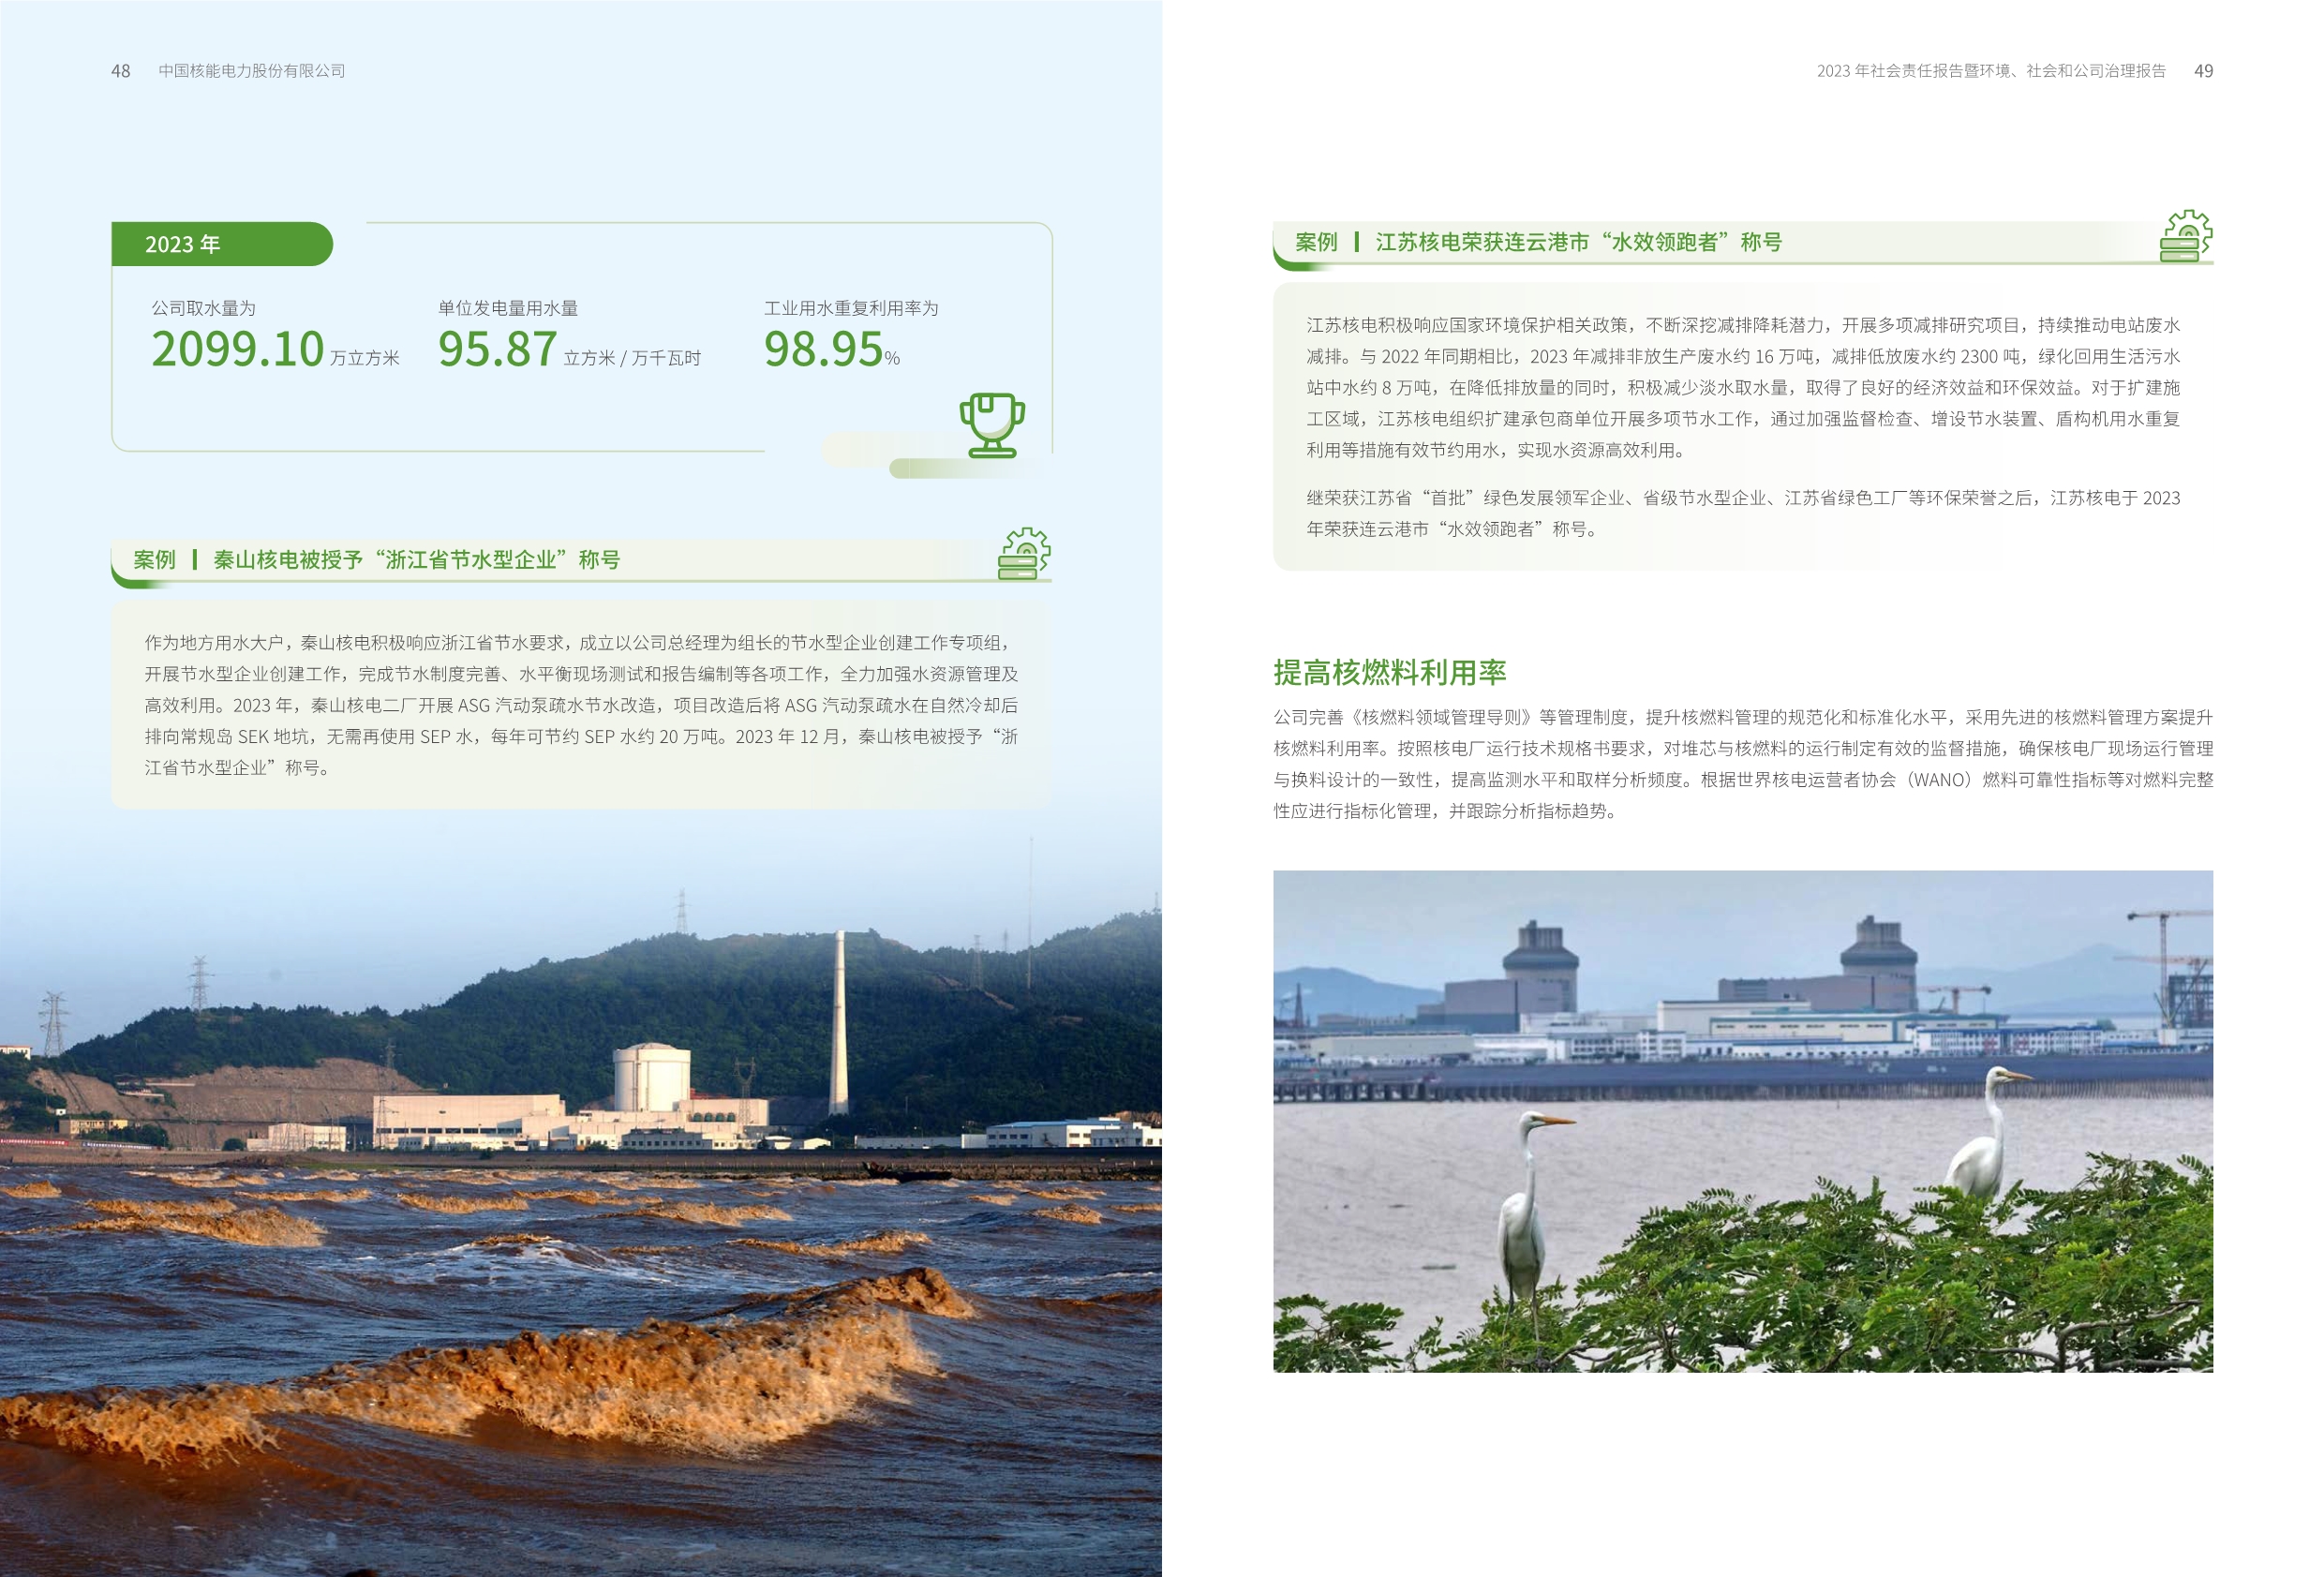Click the paragraph starting 公司完善《核燃料领域管理导则》

tap(1743, 764)
